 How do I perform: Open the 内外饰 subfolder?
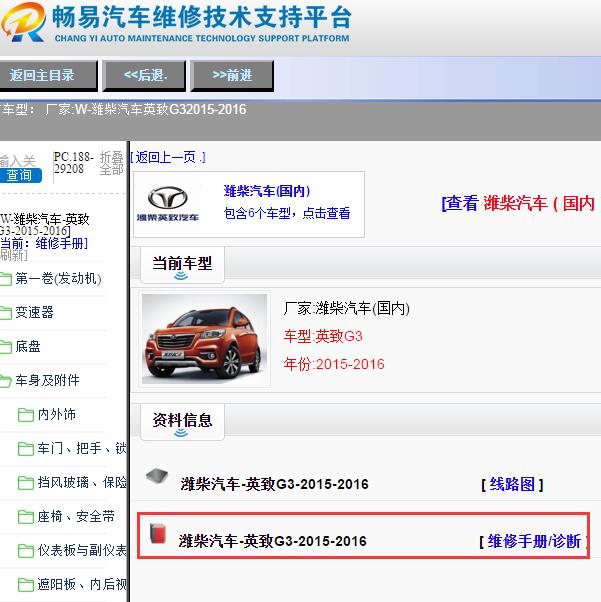coord(56,414)
